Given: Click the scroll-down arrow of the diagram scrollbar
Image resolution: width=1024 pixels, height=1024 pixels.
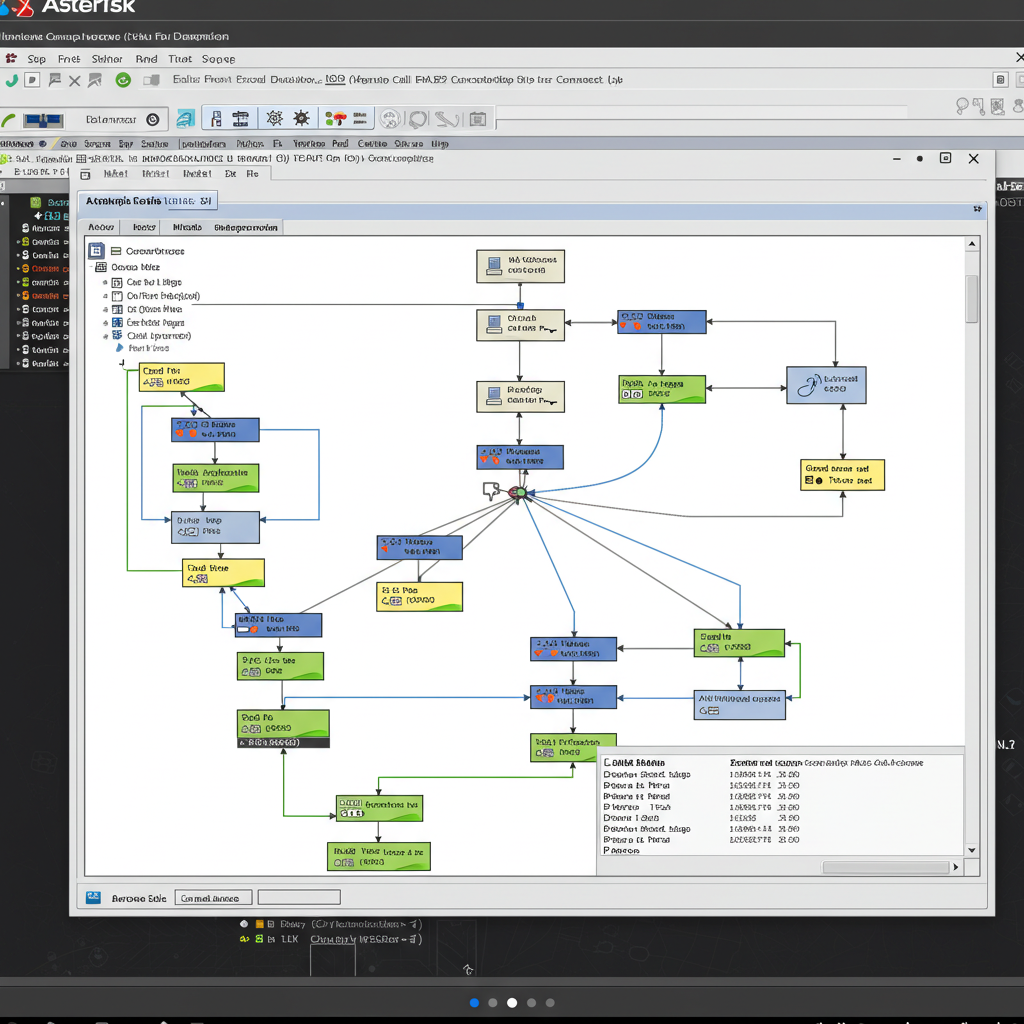Looking at the screenshot, I should (971, 850).
